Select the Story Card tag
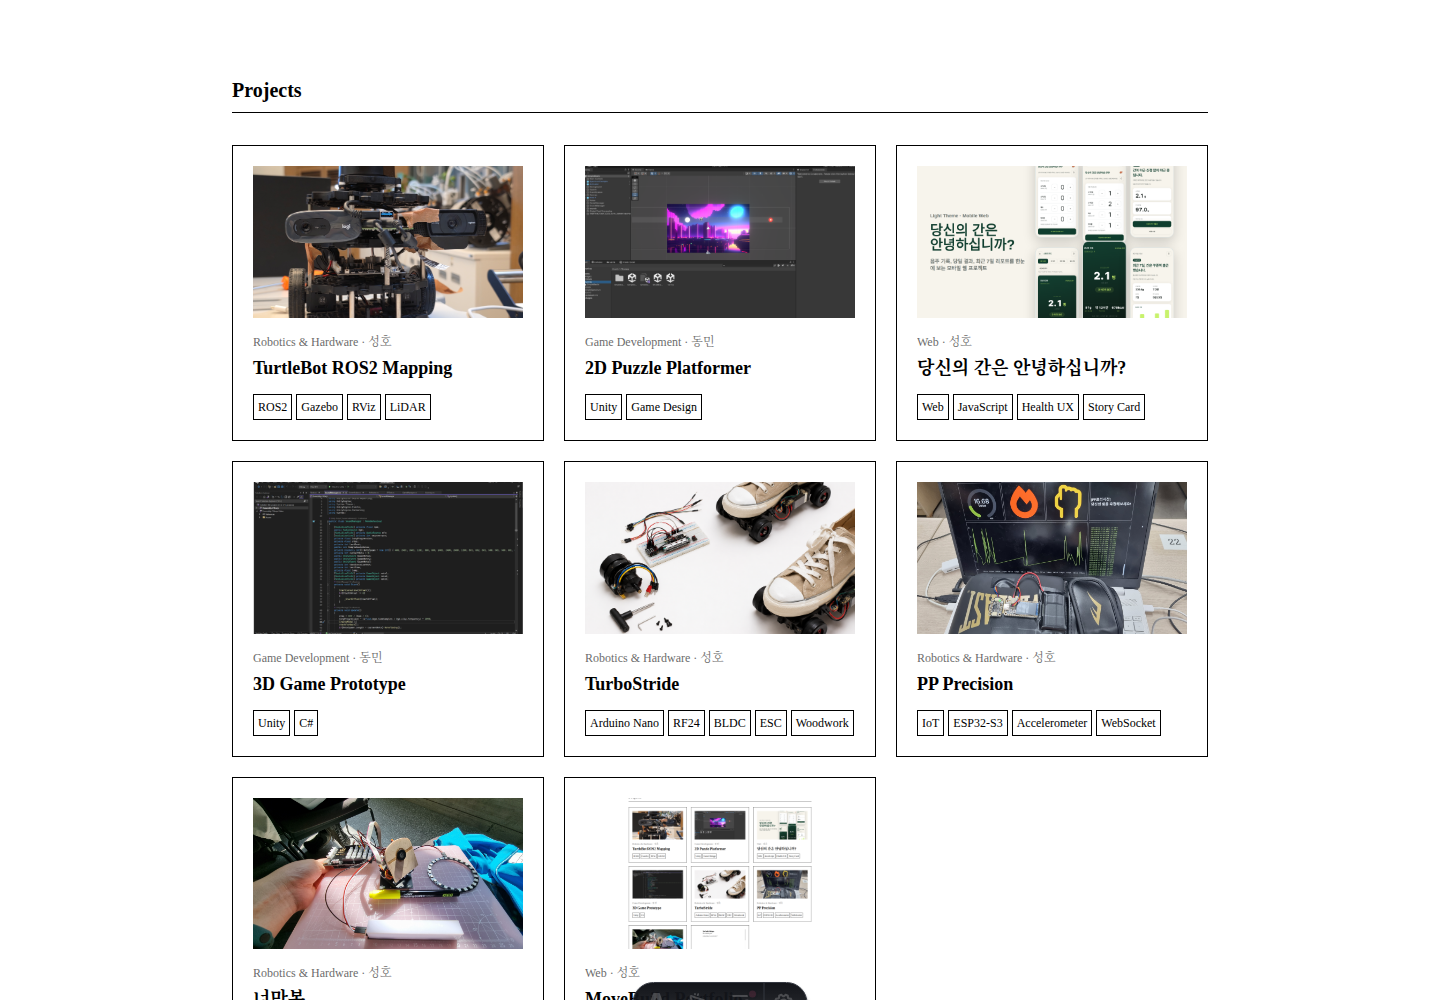Viewport: 1440px width, 1000px height. click(1114, 407)
